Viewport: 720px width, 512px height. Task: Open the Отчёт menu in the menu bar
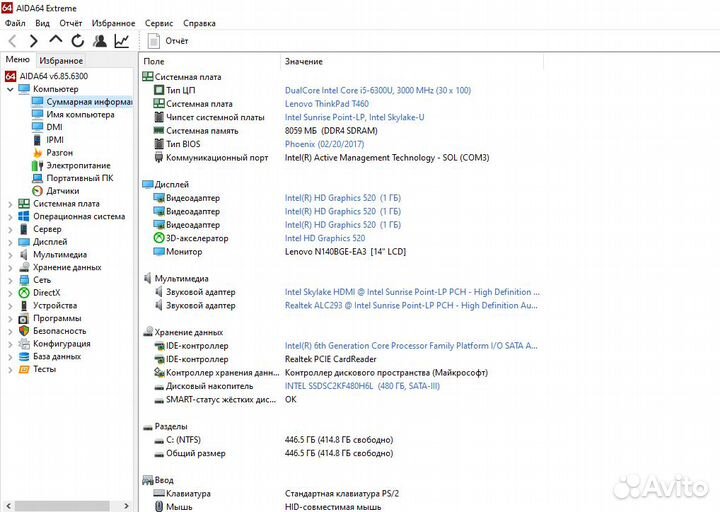coord(71,23)
